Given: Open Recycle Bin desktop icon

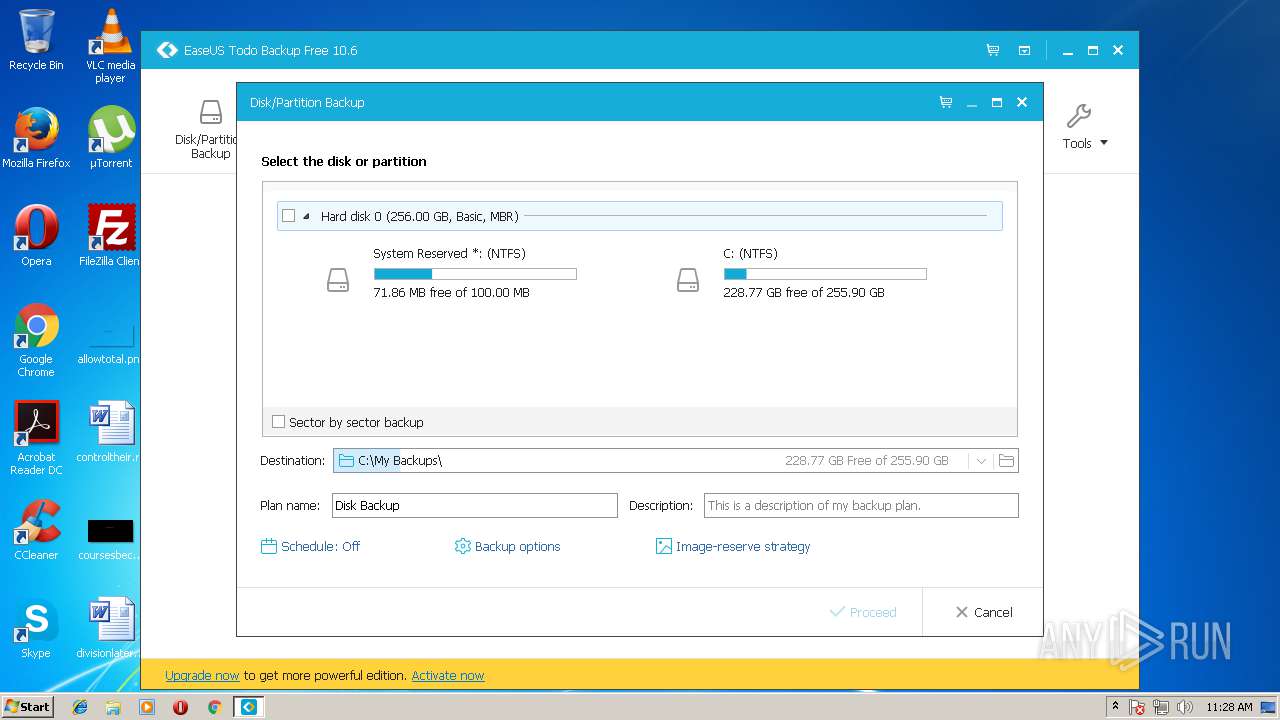Looking at the screenshot, I should (x=36, y=40).
